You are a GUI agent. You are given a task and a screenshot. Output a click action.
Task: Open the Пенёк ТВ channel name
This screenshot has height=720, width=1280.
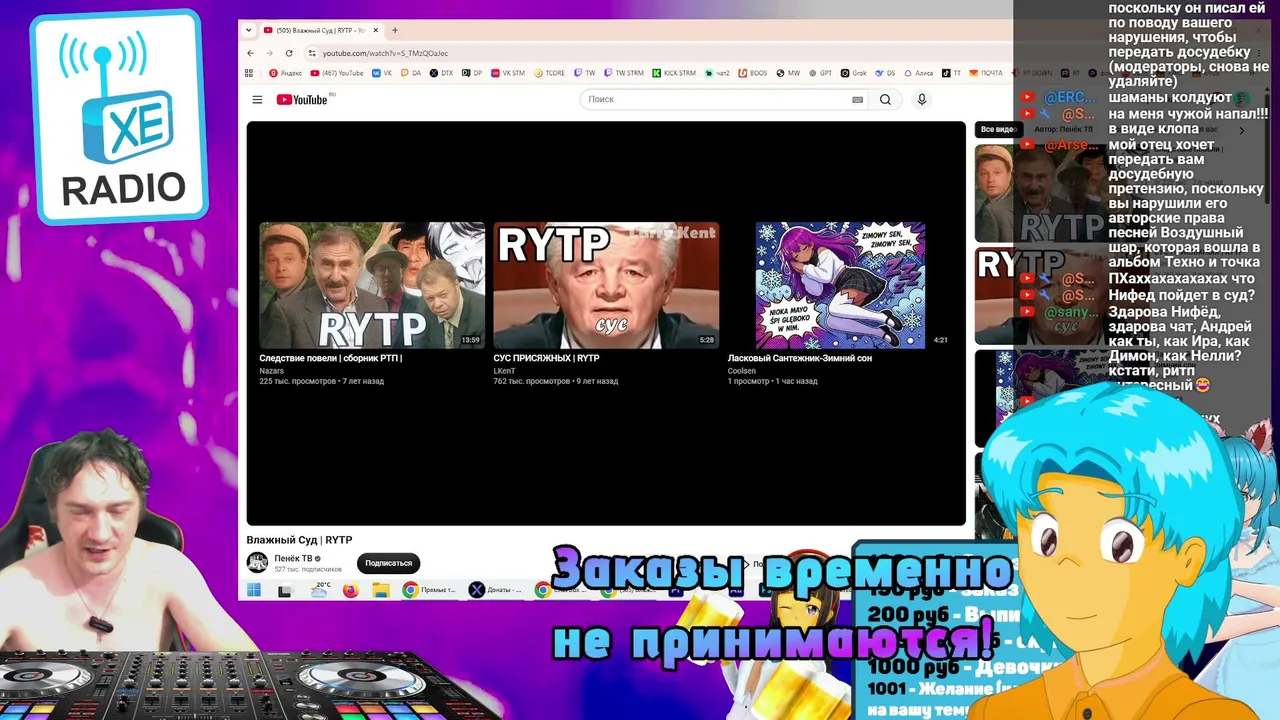(295, 558)
